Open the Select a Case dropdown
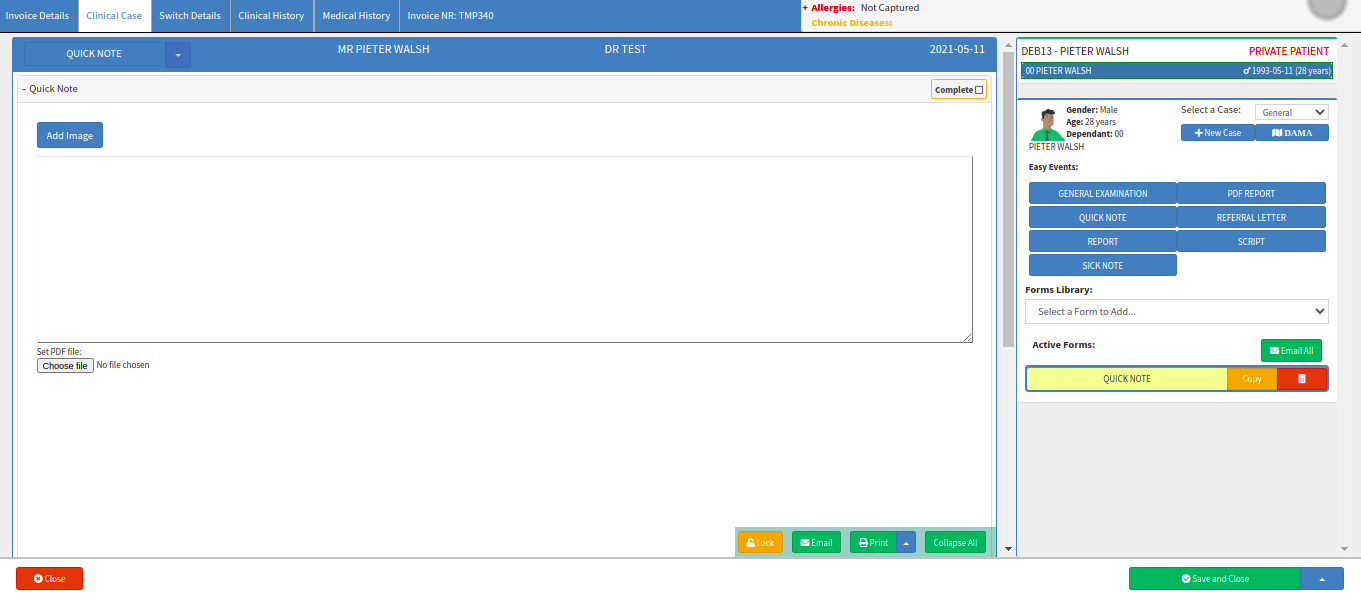The height and width of the screenshot is (594, 1361). 1291,113
